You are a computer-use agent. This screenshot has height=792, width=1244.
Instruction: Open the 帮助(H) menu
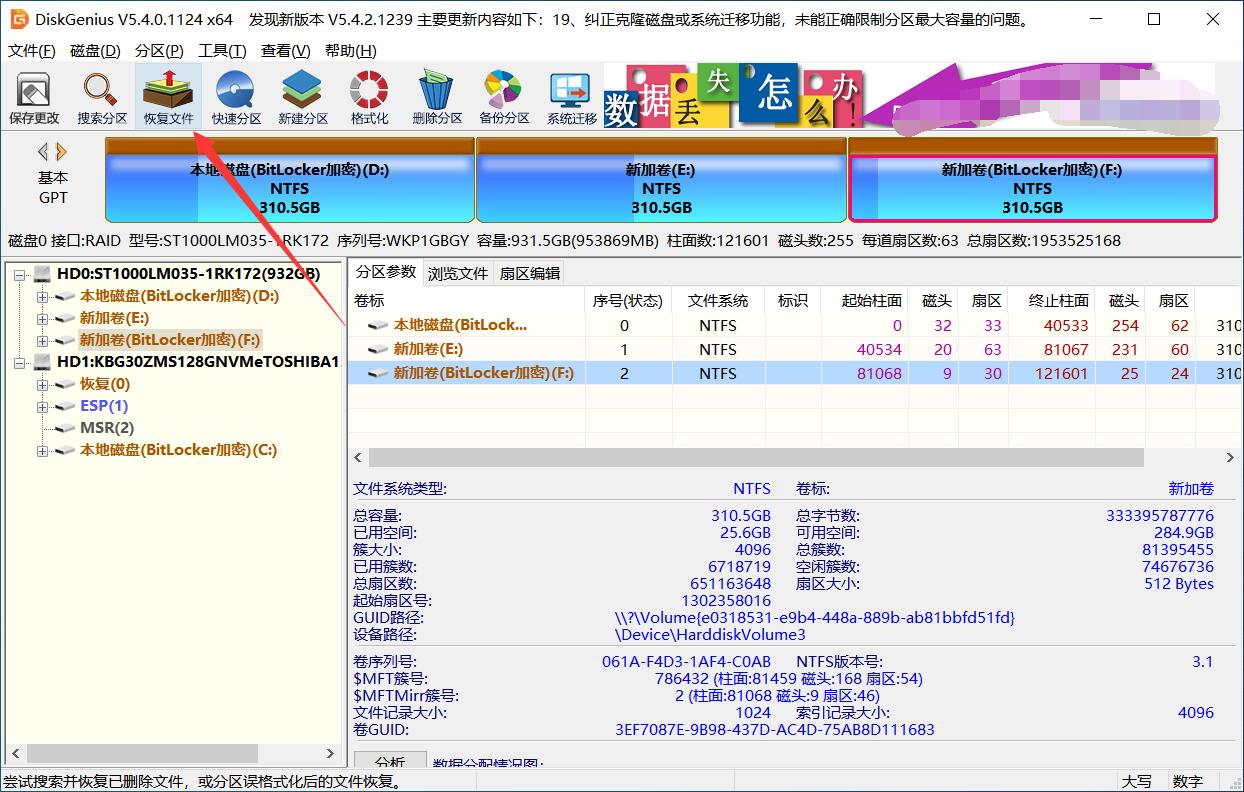351,51
